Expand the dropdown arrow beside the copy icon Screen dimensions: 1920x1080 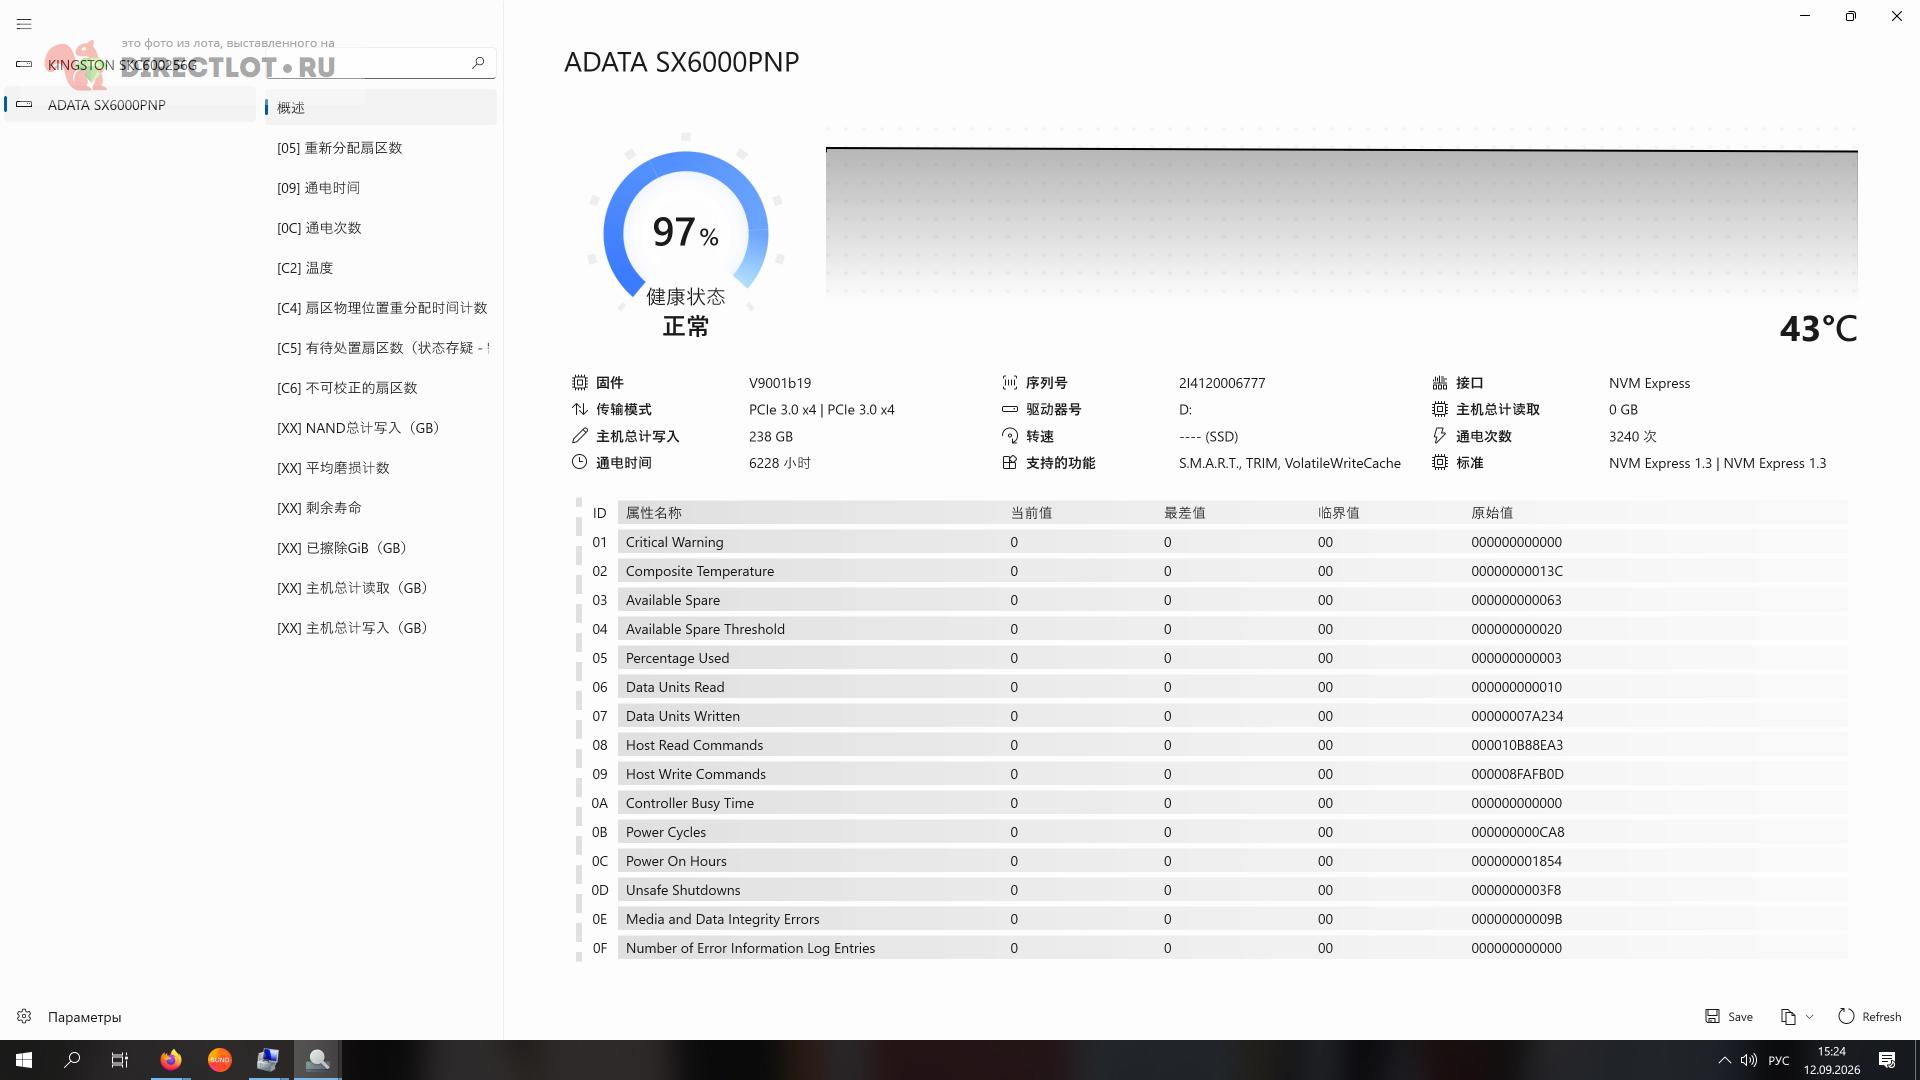[x=1809, y=1017]
